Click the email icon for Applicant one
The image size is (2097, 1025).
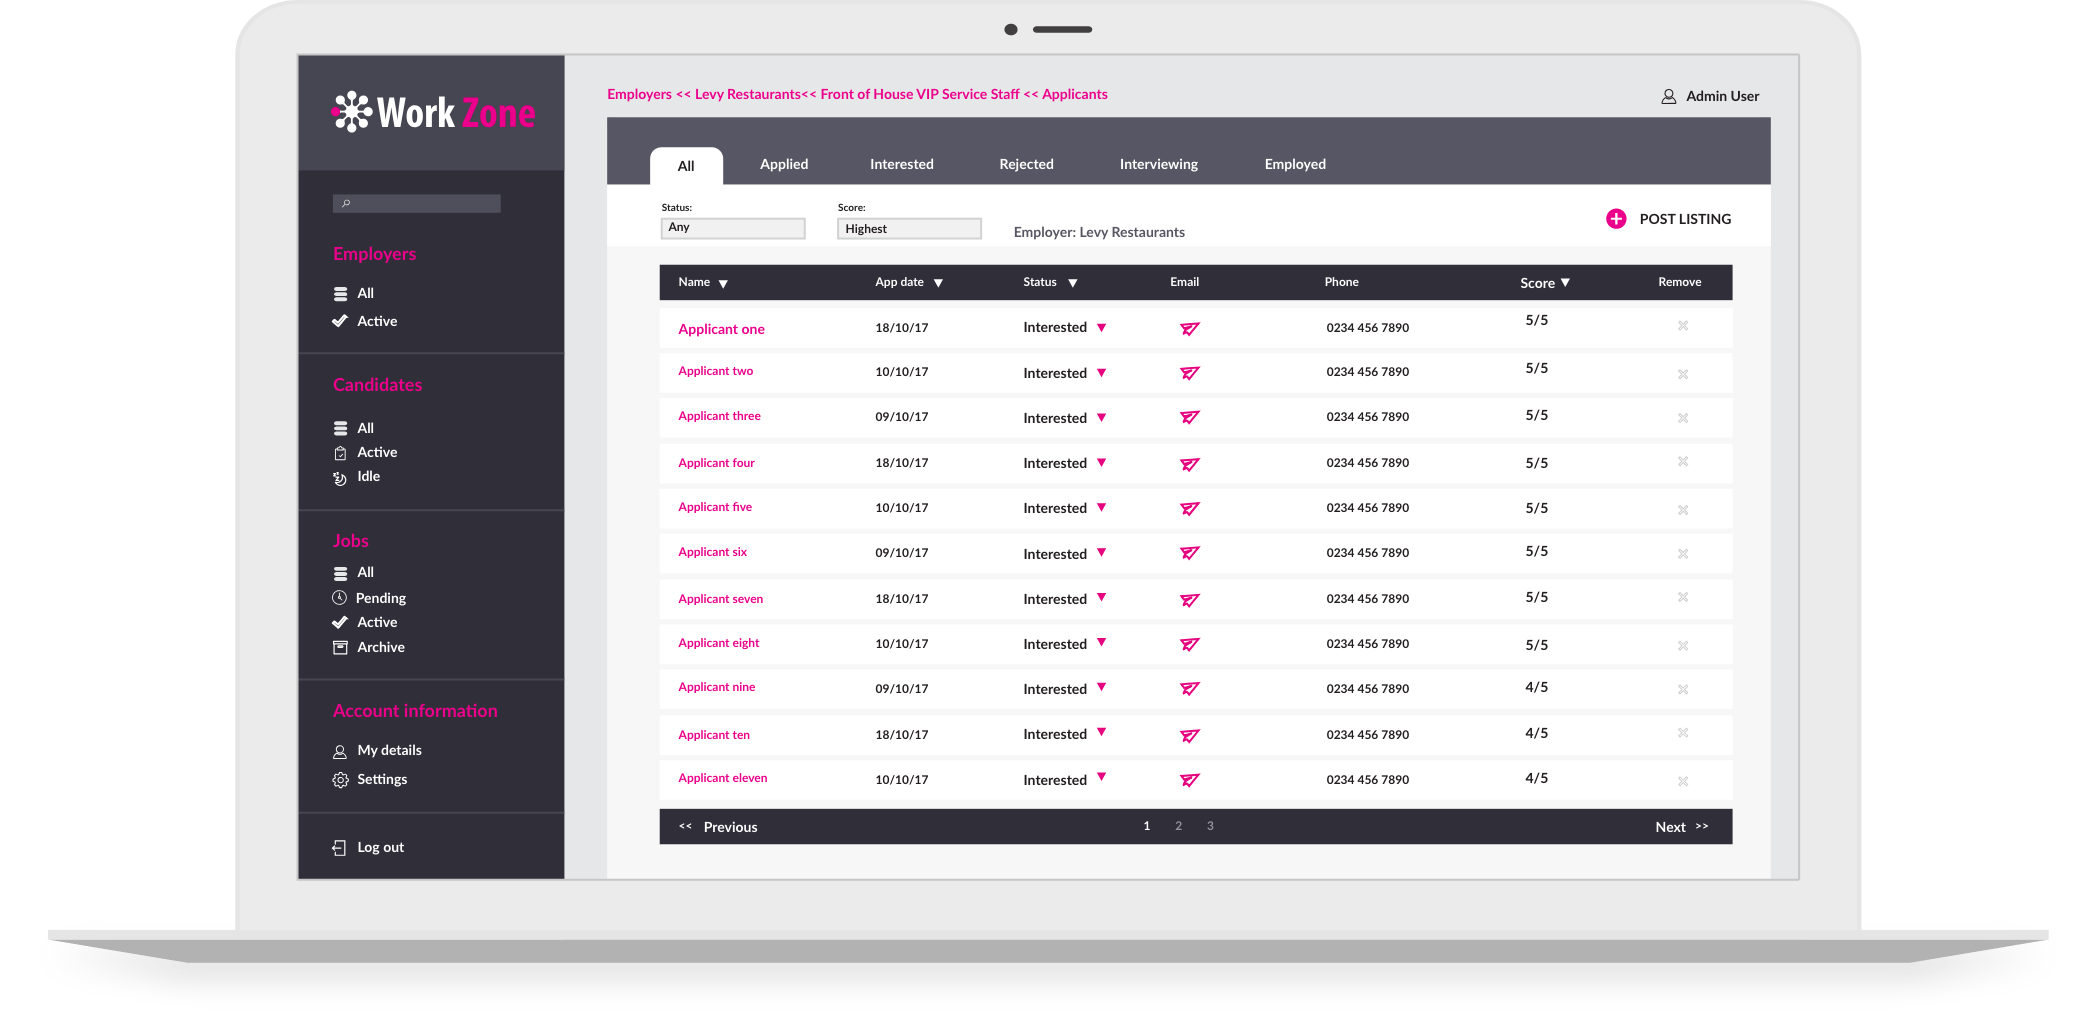click(1189, 329)
